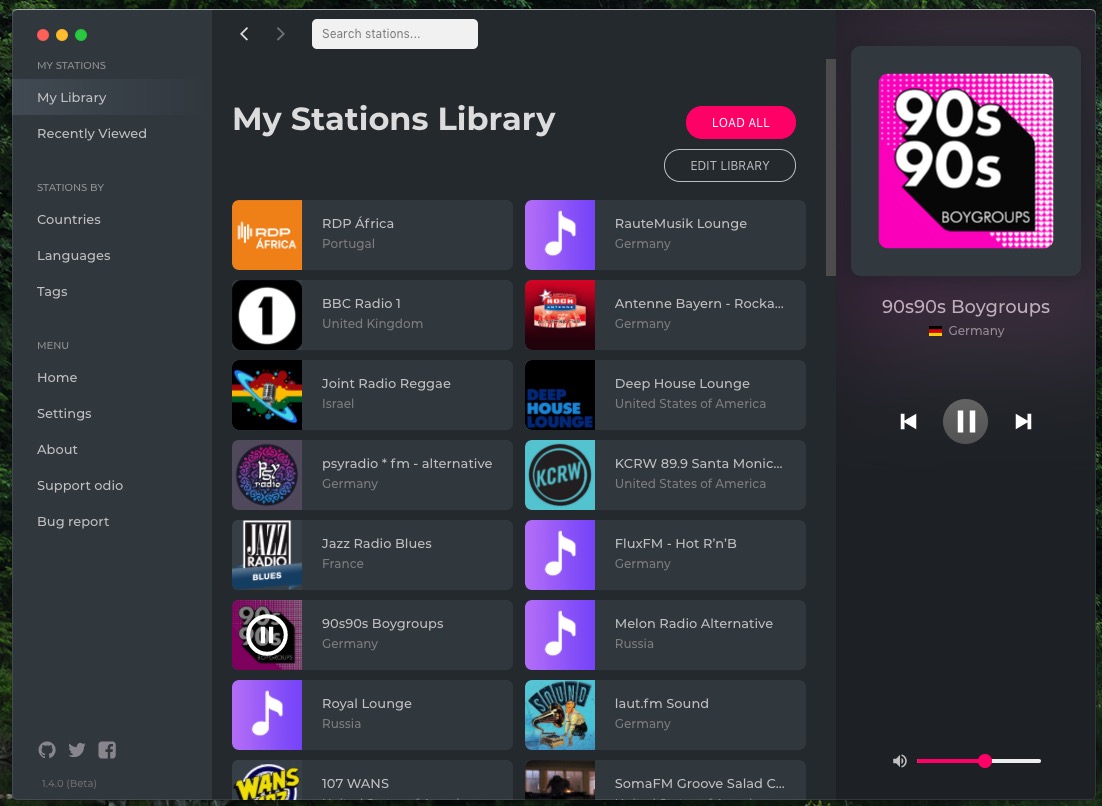Click the Antenne Bayern Rock logo
Image resolution: width=1102 pixels, height=806 pixels.
tap(560, 315)
